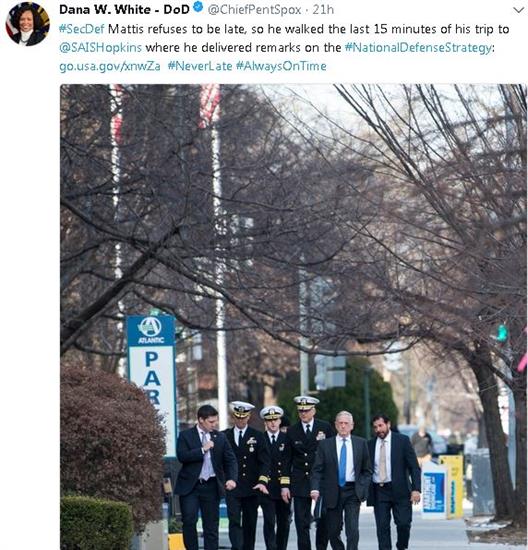Click the blue verified badge icon

pos(198,7)
